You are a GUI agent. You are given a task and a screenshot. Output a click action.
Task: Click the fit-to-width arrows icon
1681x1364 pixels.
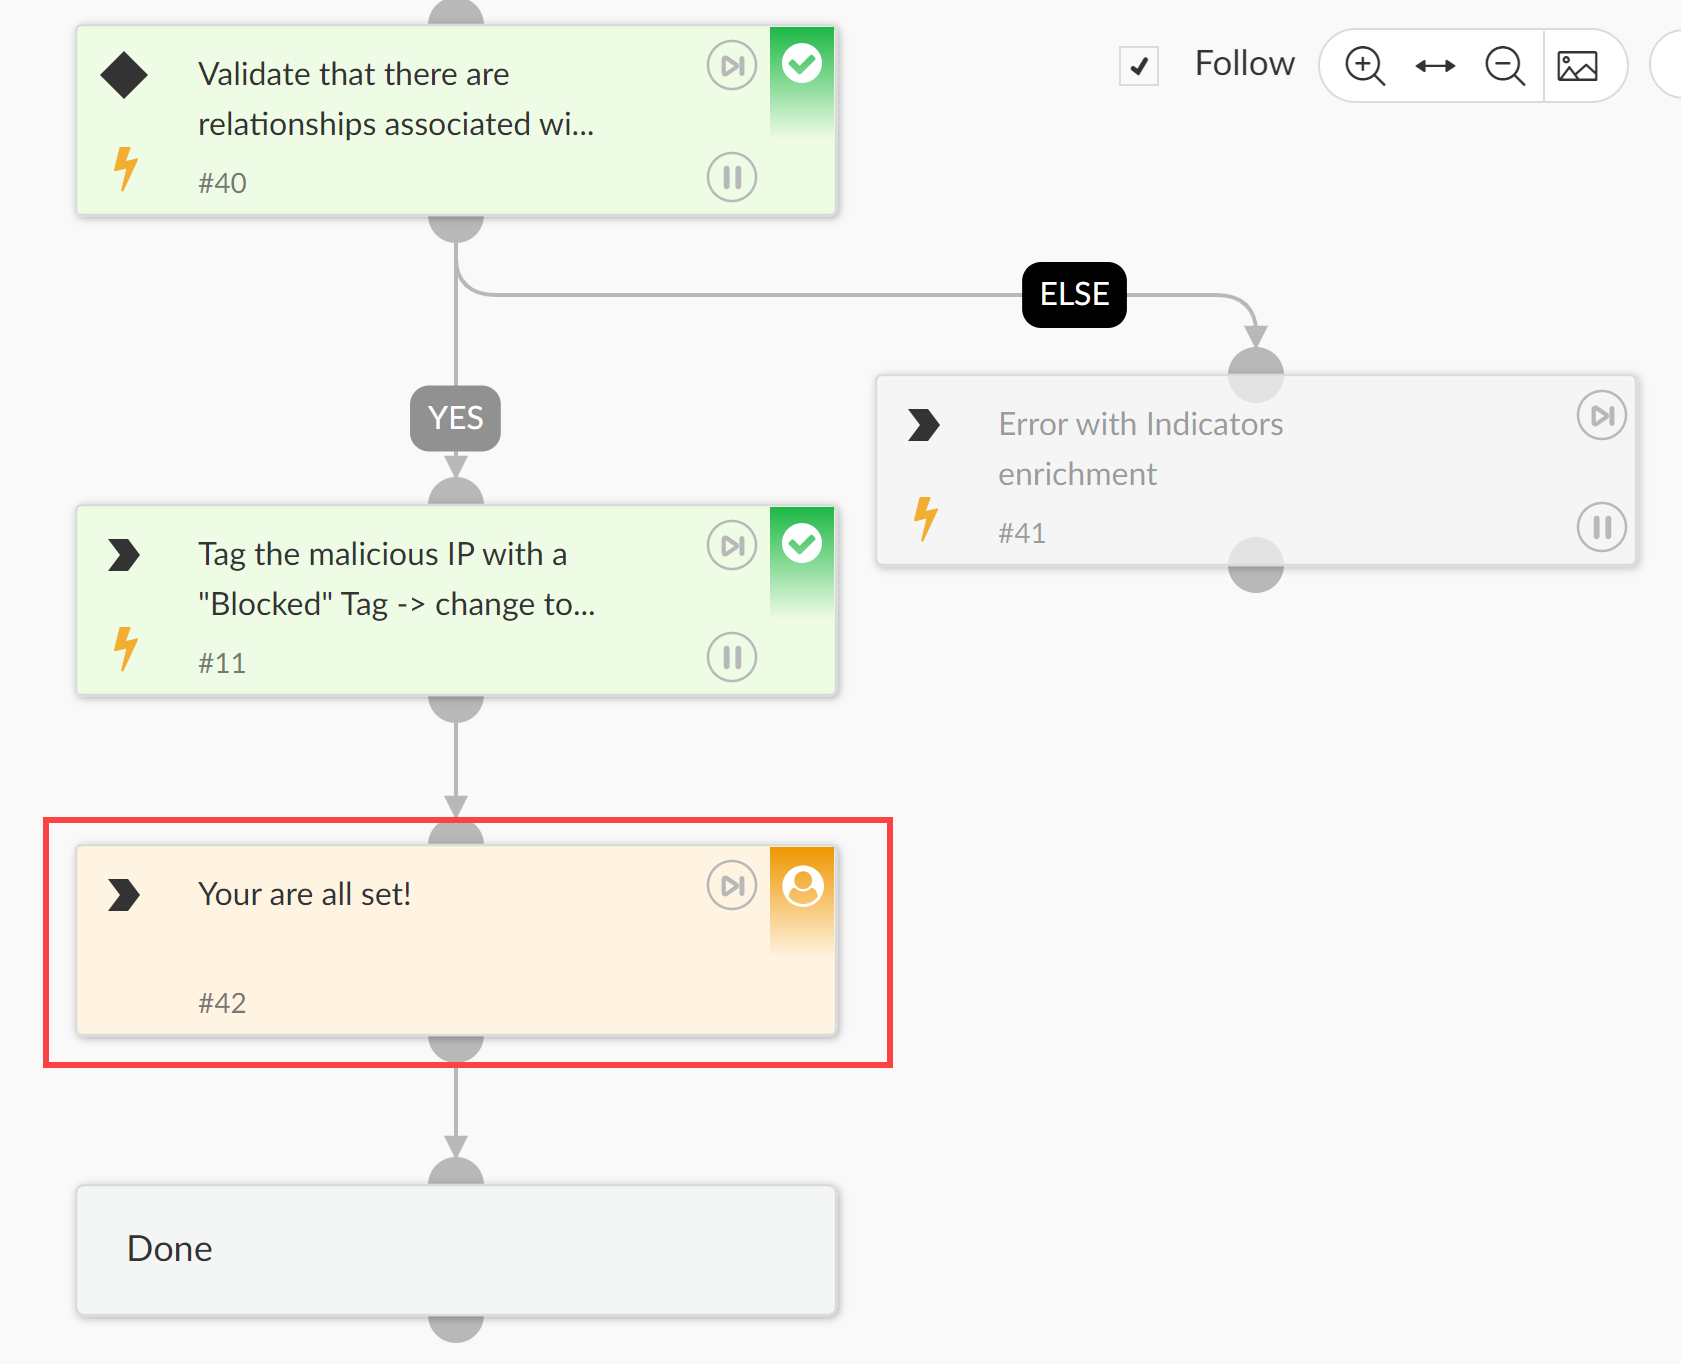click(1435, 66)
